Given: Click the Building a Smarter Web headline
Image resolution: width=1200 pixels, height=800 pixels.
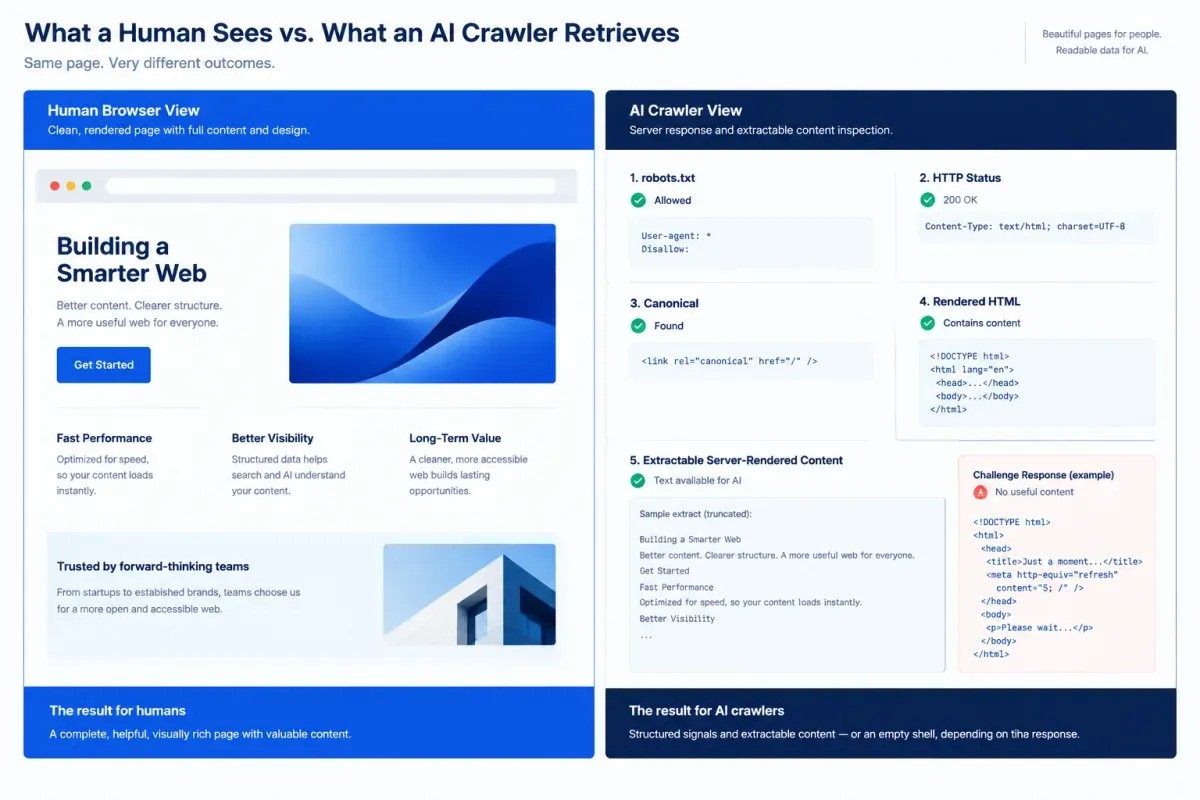Looking at the screenshot, I should click(131, 260).
